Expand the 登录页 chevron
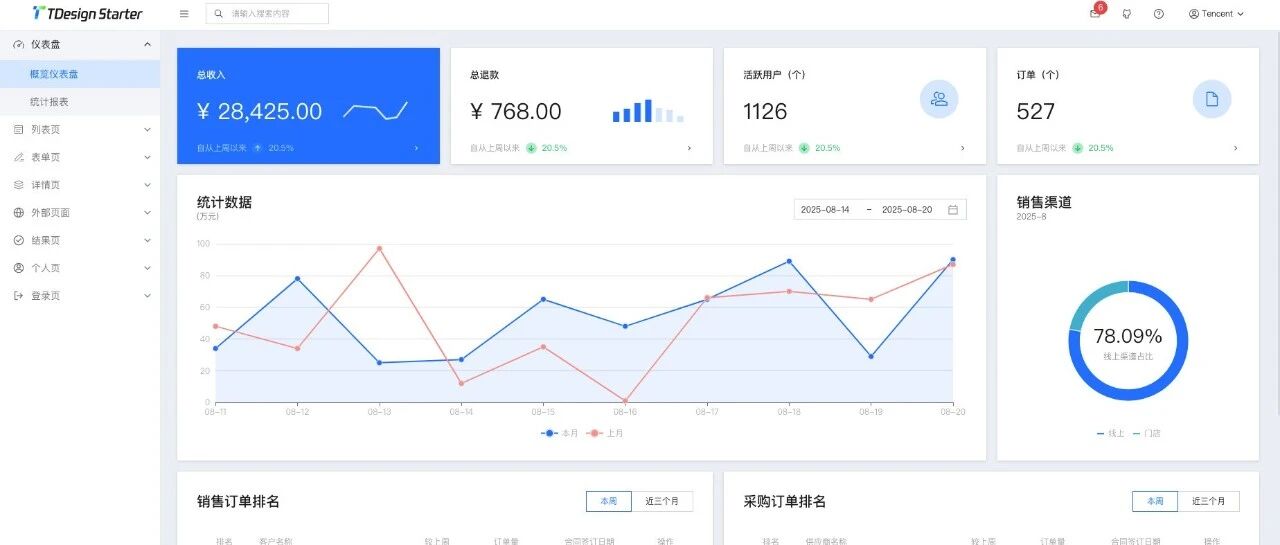The width and height of the screenshot is (1280, 545). tap(147, 296)
